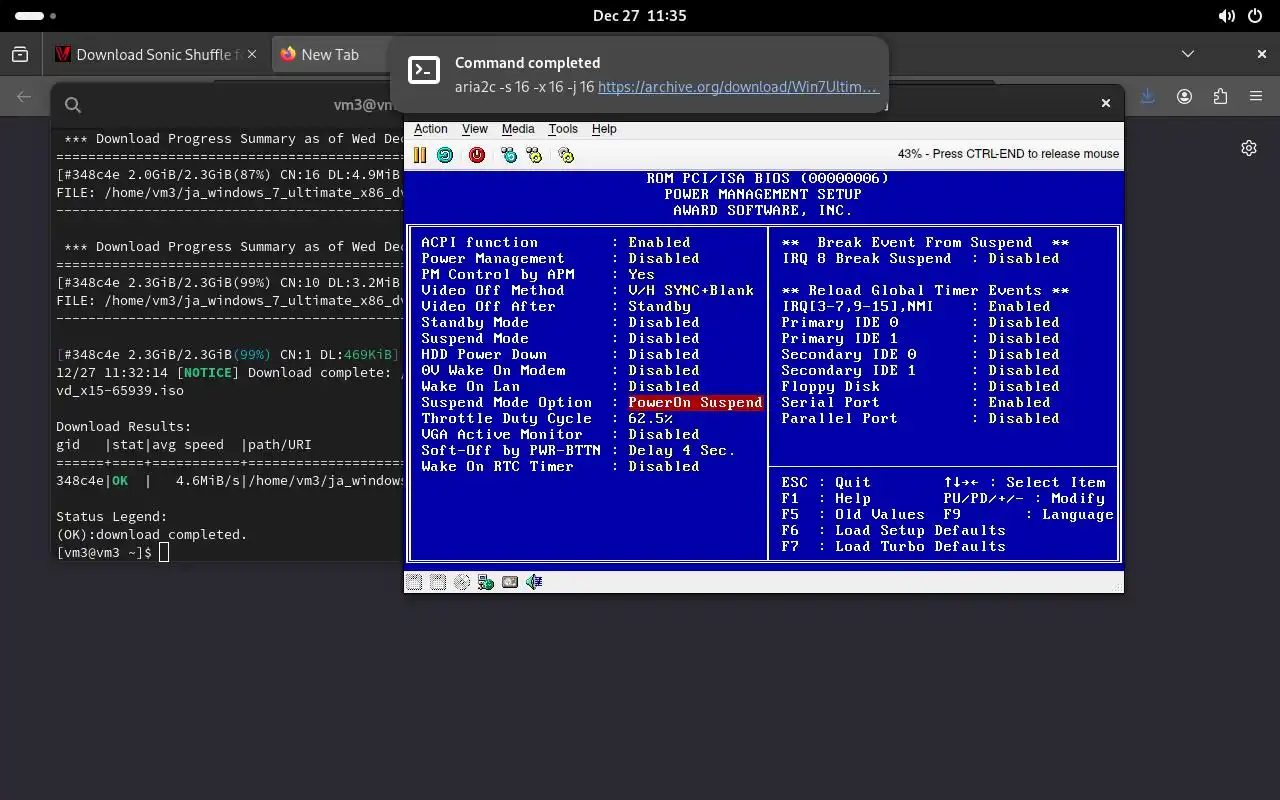1280x800 pixels.
Task: Click the Secondary IDE 1 label
Action: pyautogui.click(x=849, y=371)
